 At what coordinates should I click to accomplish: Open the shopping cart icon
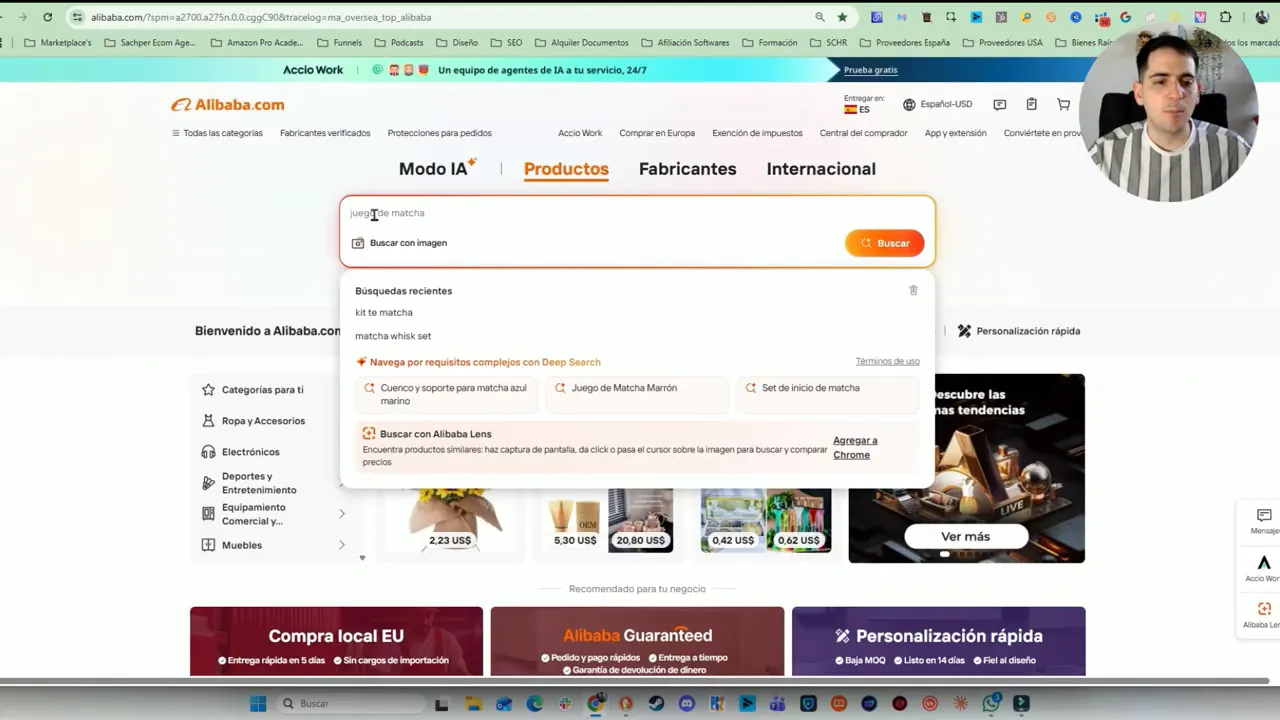click(x=1063, y=104)
